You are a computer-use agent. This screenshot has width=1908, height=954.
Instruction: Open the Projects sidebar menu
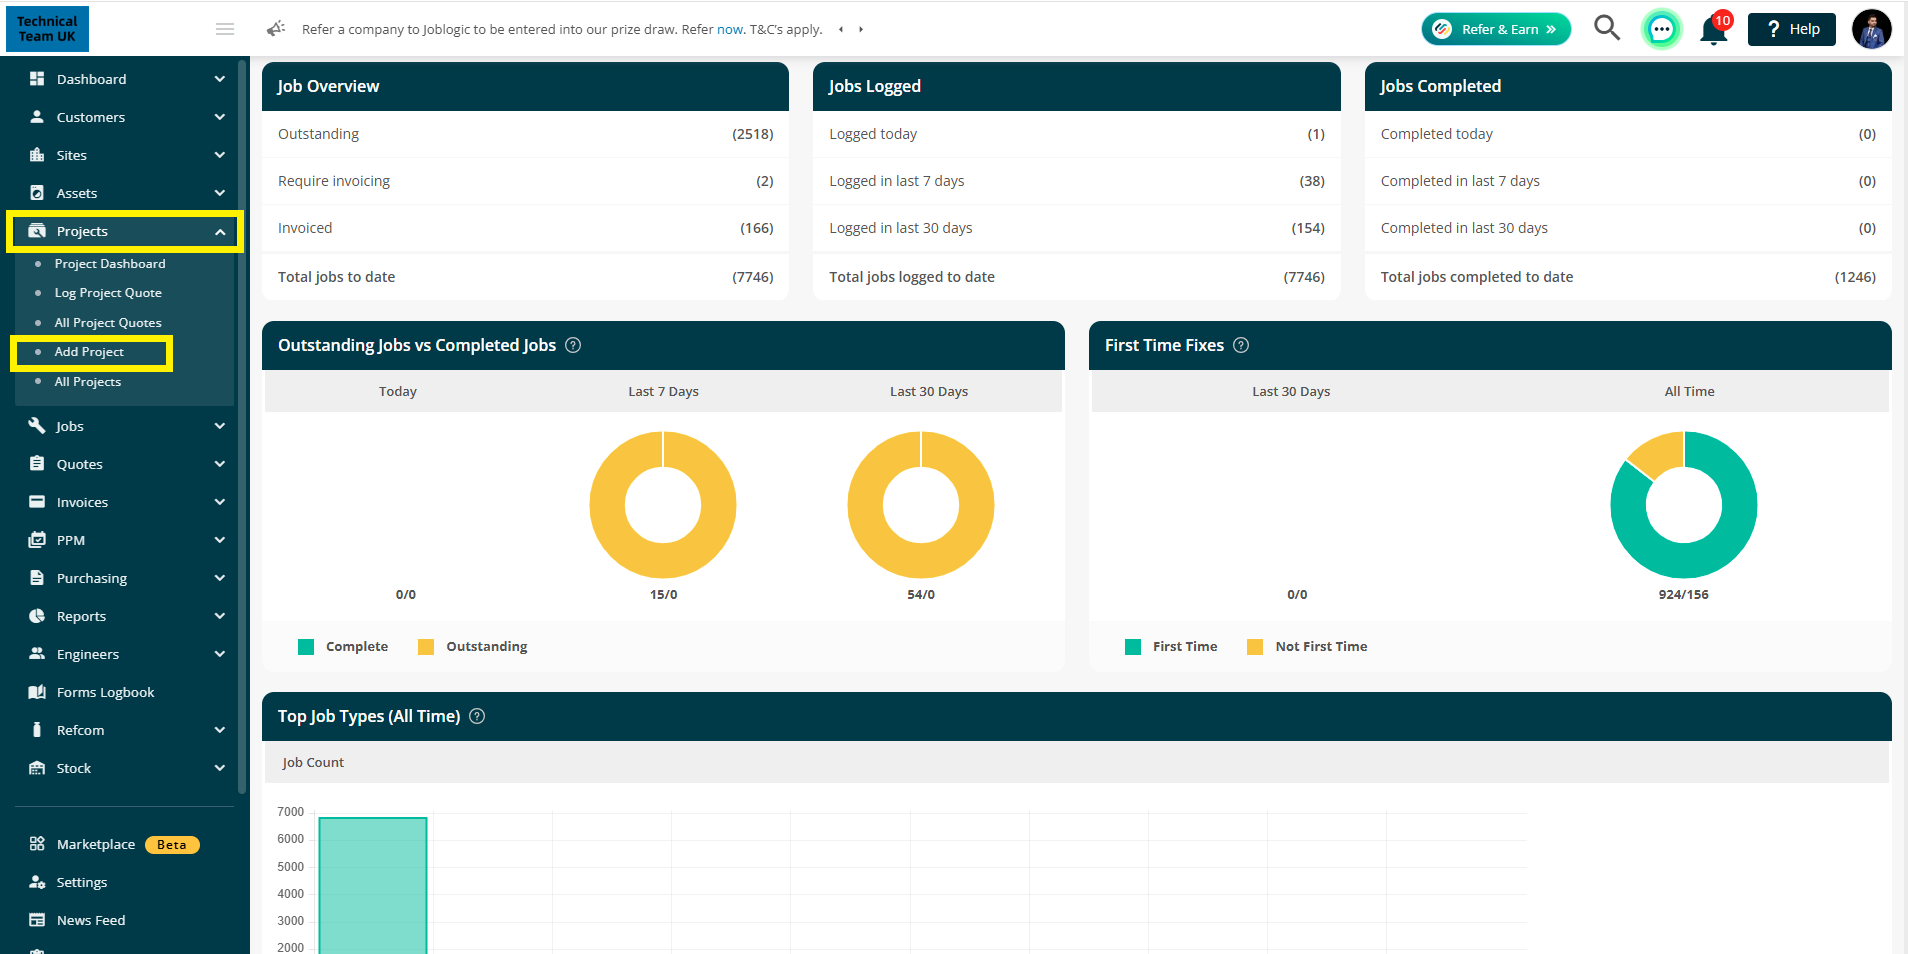125,232
